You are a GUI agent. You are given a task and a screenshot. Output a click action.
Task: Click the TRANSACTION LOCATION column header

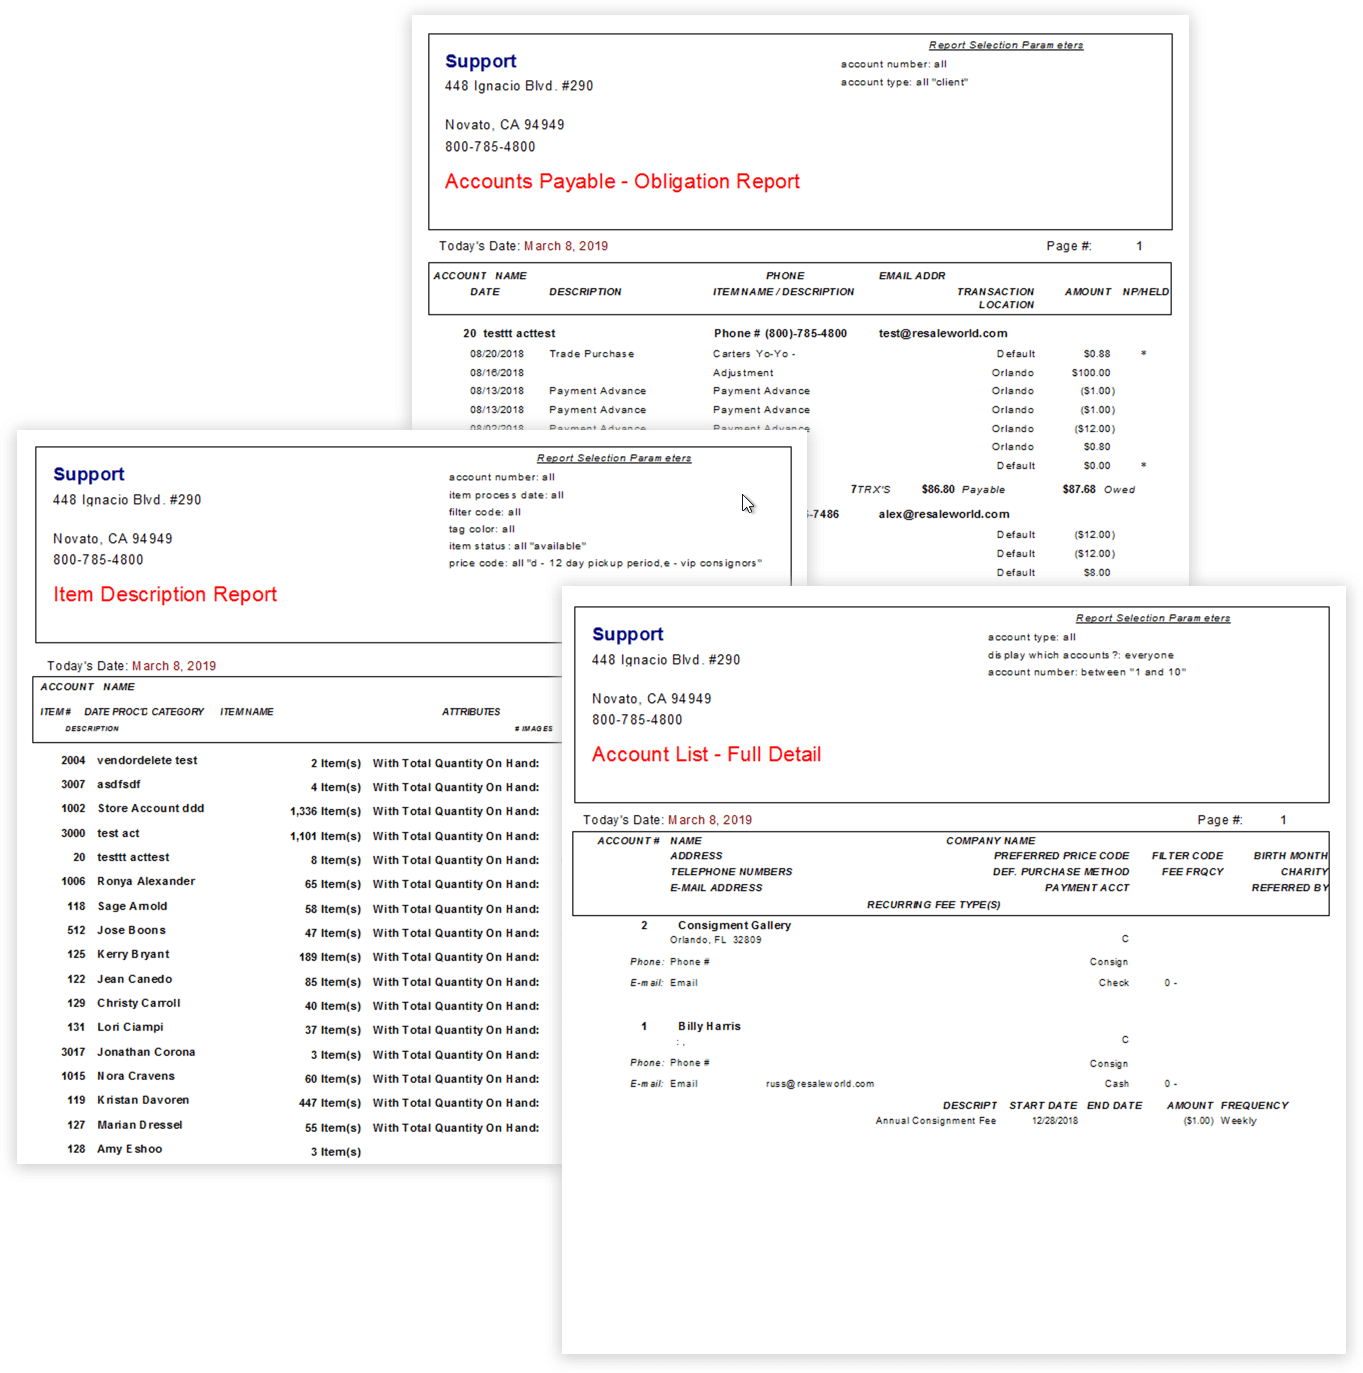pos(996,299)
